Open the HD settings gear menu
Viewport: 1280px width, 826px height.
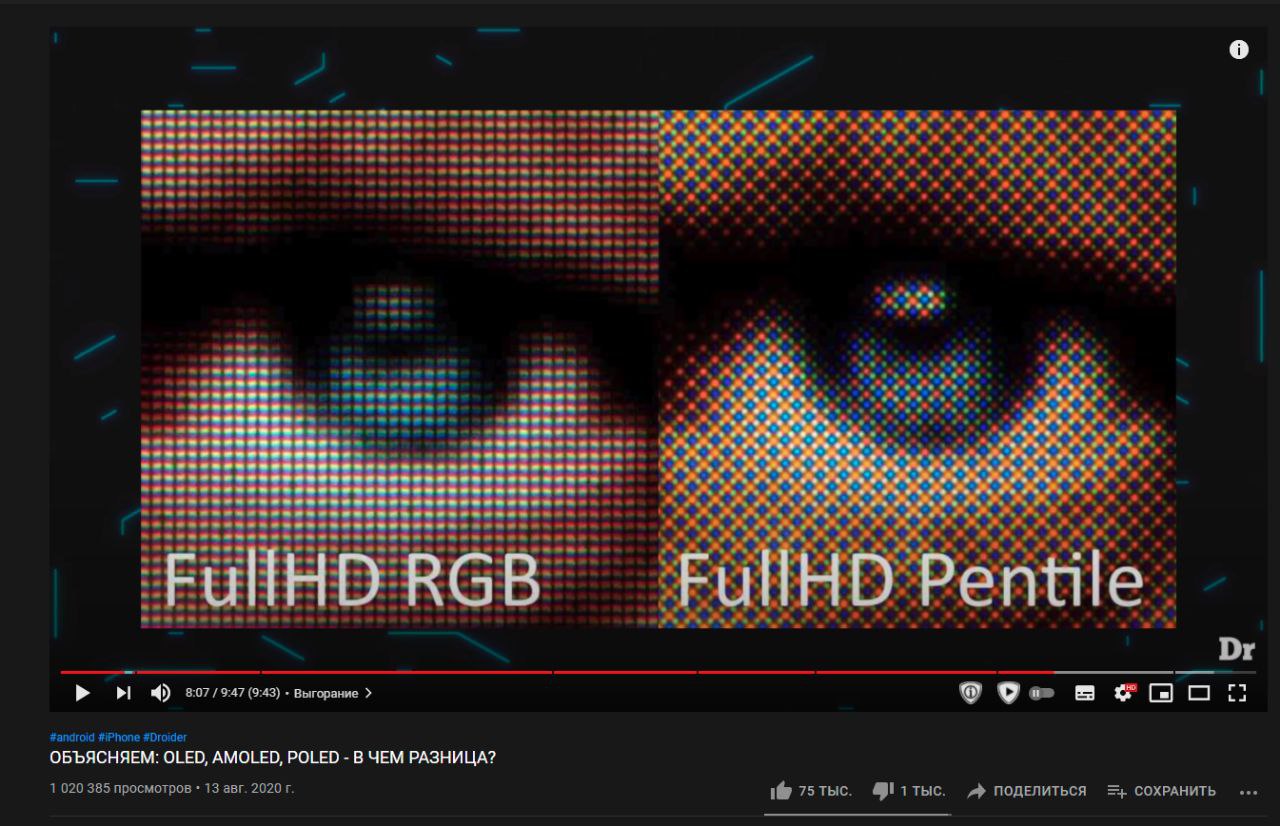(x=1123, y=693)
